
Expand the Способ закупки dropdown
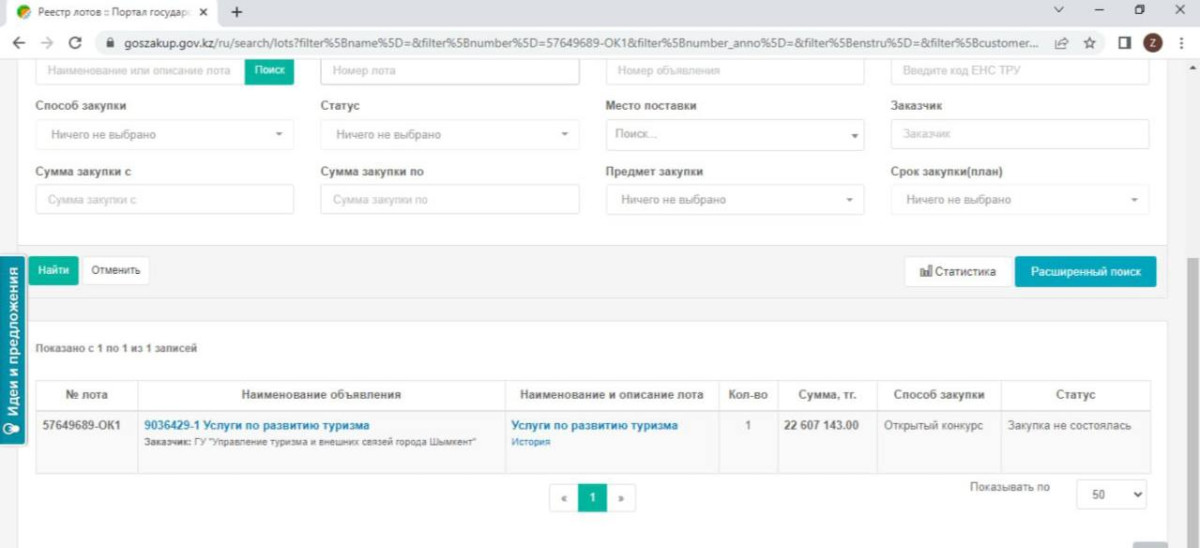pyautogui.click(x=165, y=134)
